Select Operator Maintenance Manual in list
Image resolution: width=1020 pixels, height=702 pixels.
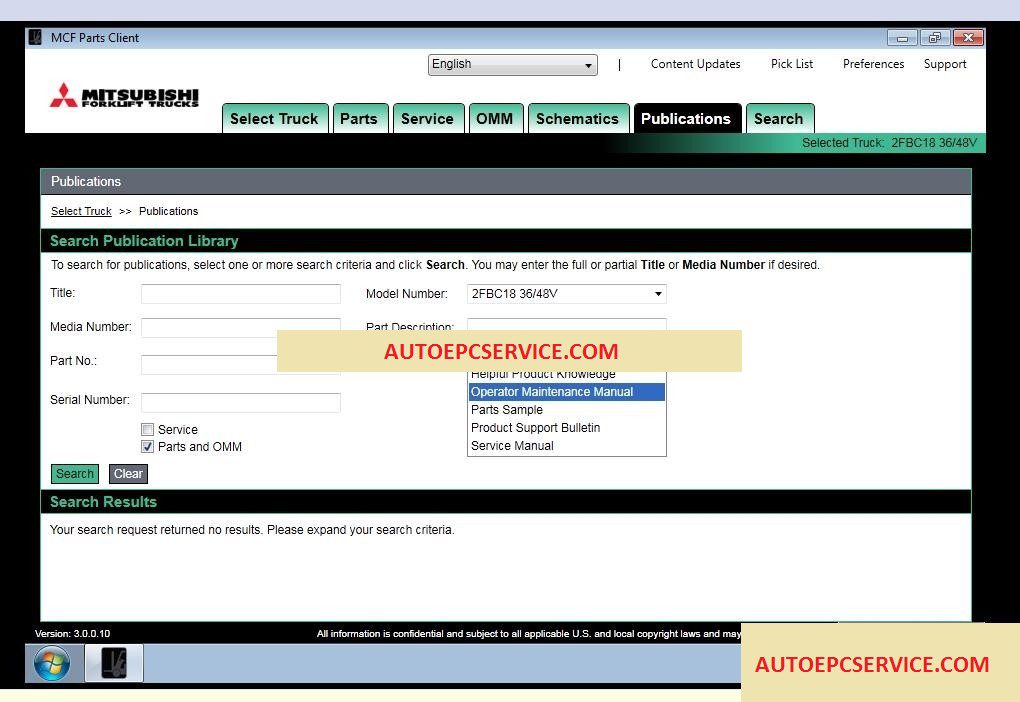[x=567, y=392]
